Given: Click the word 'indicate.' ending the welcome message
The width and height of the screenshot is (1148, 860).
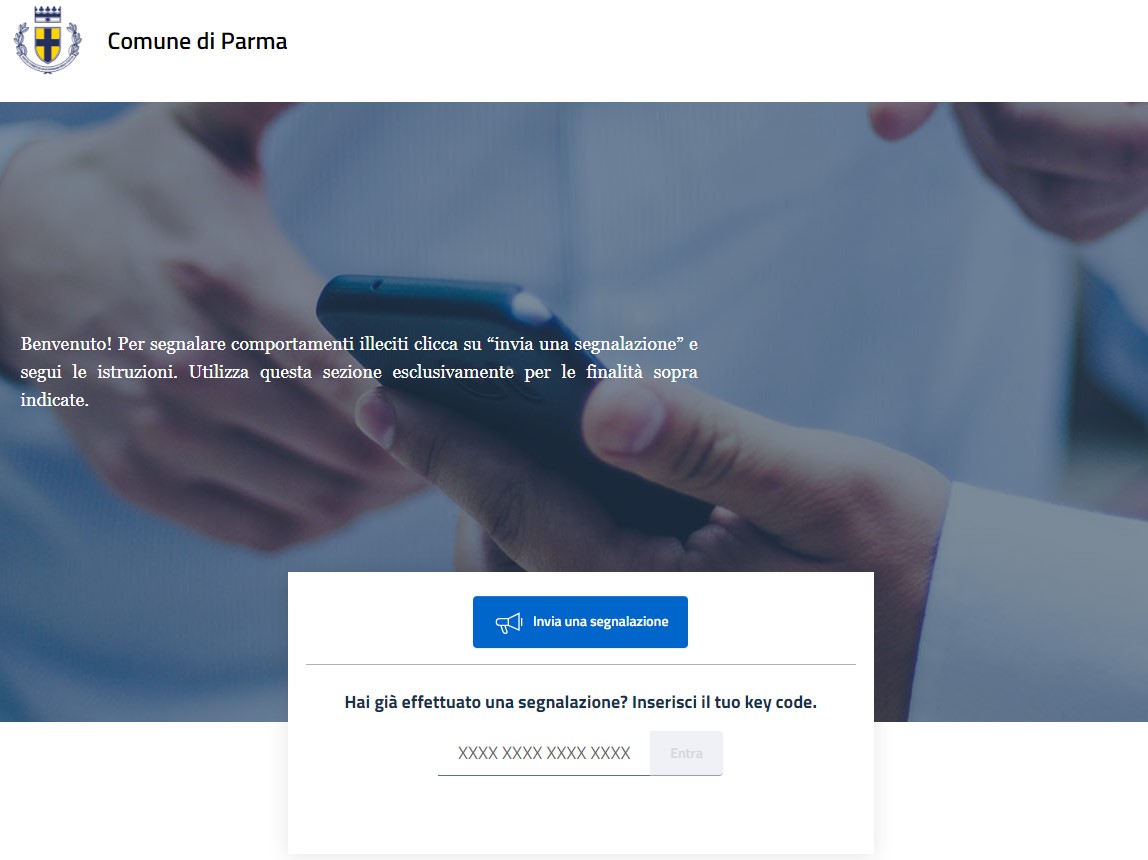Looking at the screenshot, I should tap(54, 400).
